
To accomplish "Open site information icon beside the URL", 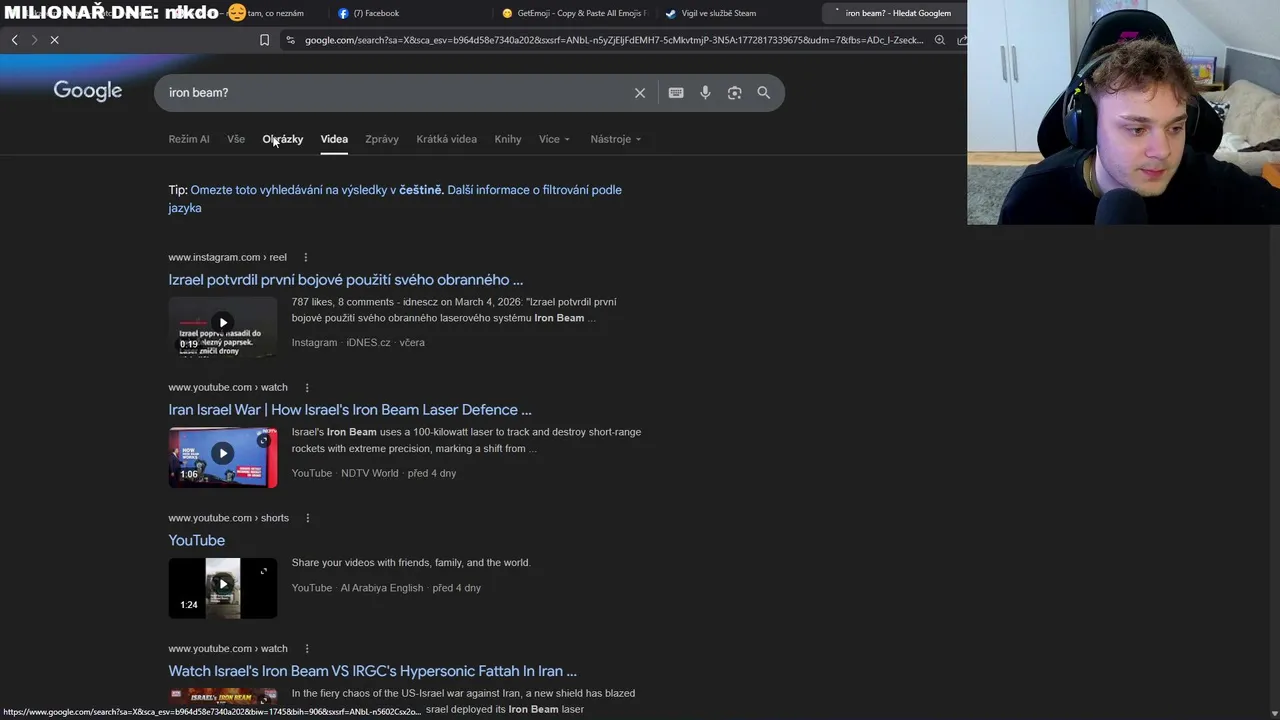I will tap(290, 40).
